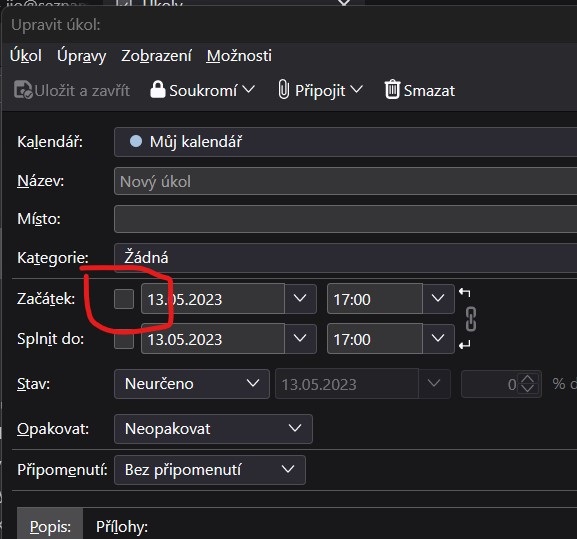Focus the Místo input field

click(346, 219)
